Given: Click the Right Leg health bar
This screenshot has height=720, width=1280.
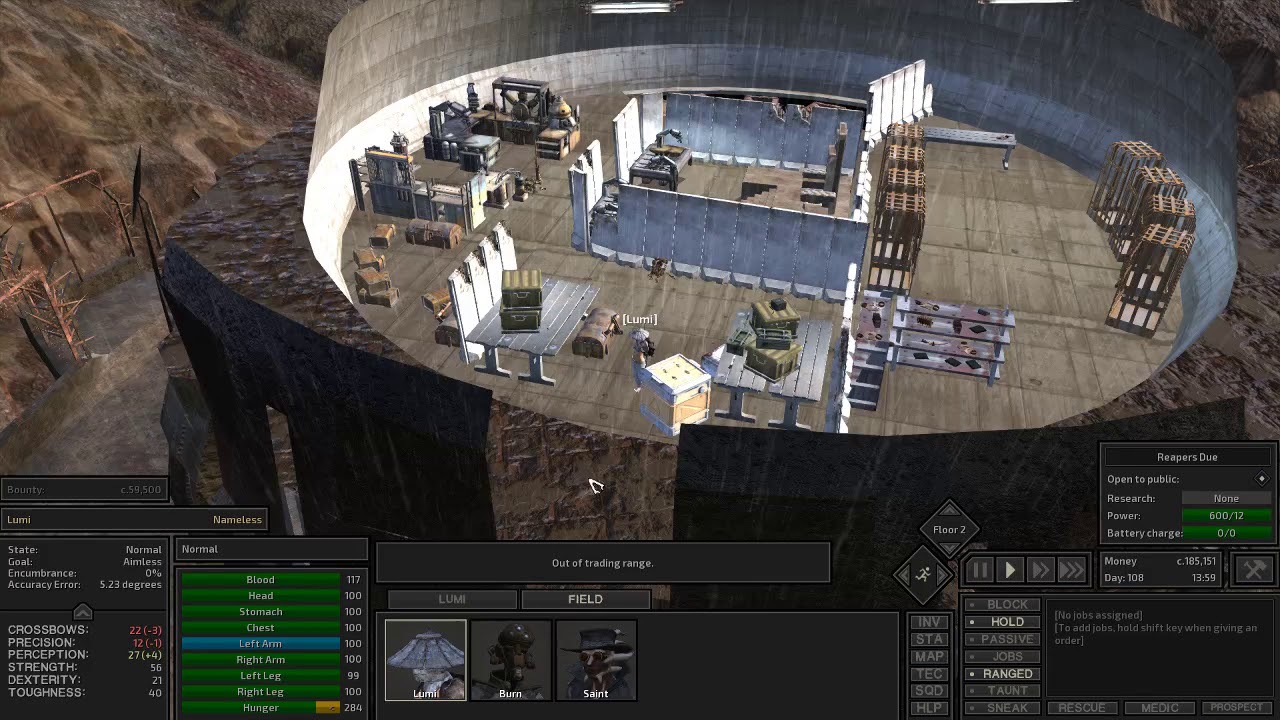Looking at the screenshot, I should [261, 692].
